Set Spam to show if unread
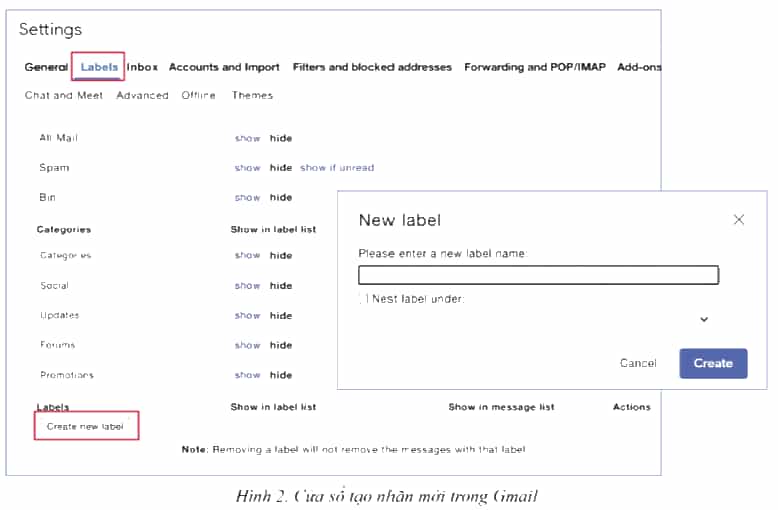Image resolution: width=778 pixels, height=510 pixels. (337, 168)
